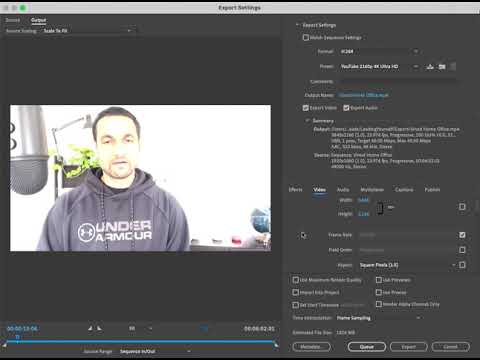This screenshot has width=480, height=360.
Task: Click the blue preview timeline bar
Action: point(140,342)
